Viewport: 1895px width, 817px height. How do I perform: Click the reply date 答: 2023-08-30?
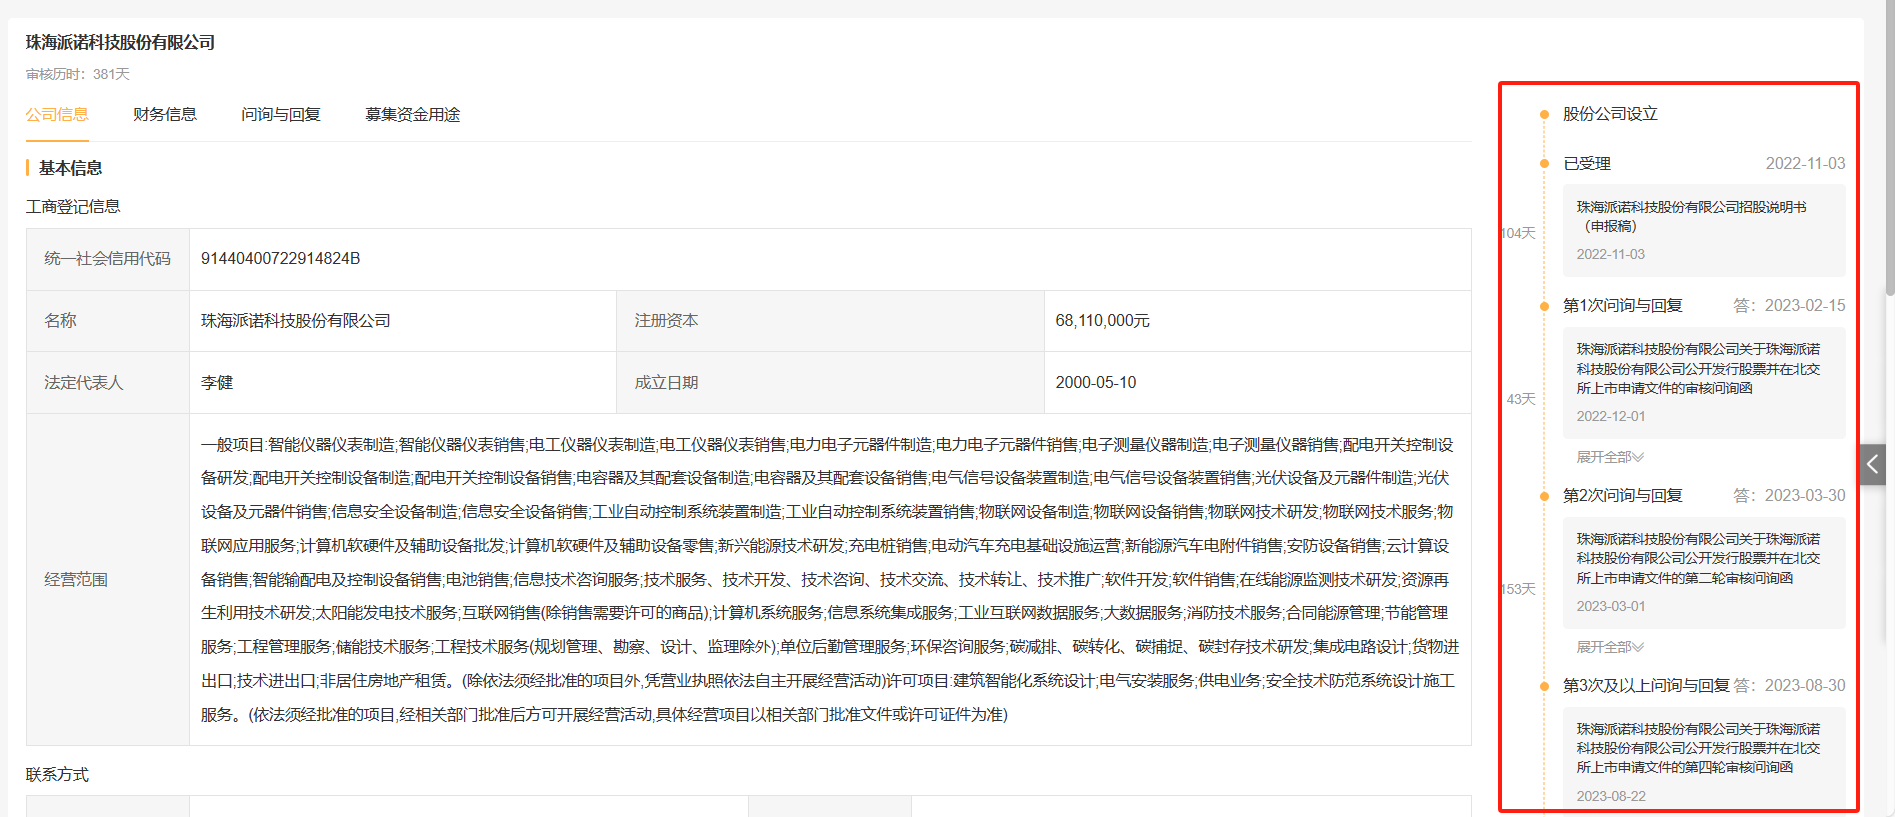[x=1789, y=686]
